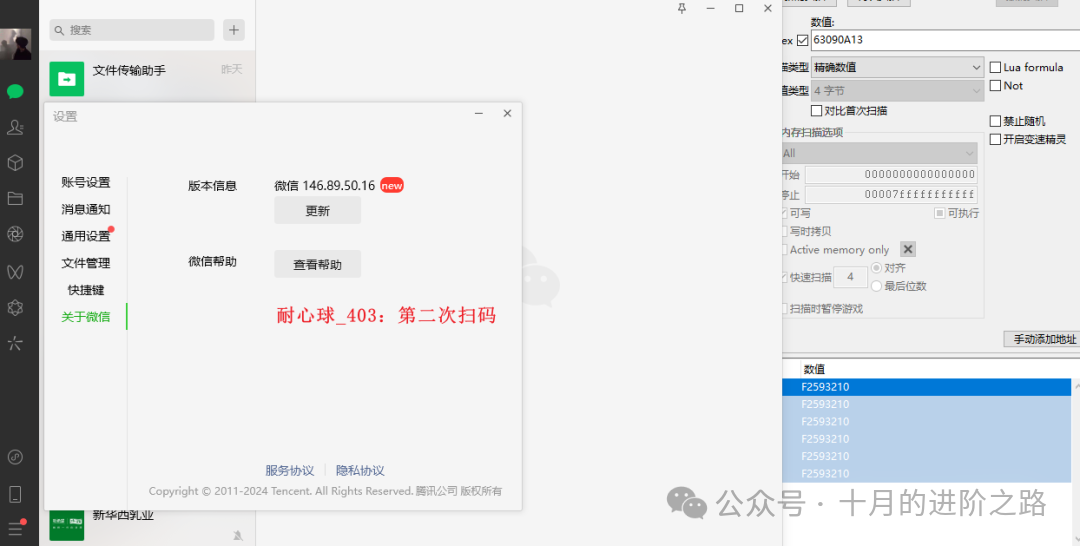Open the 4 字节 value type dropdown

tap(897, 91)
